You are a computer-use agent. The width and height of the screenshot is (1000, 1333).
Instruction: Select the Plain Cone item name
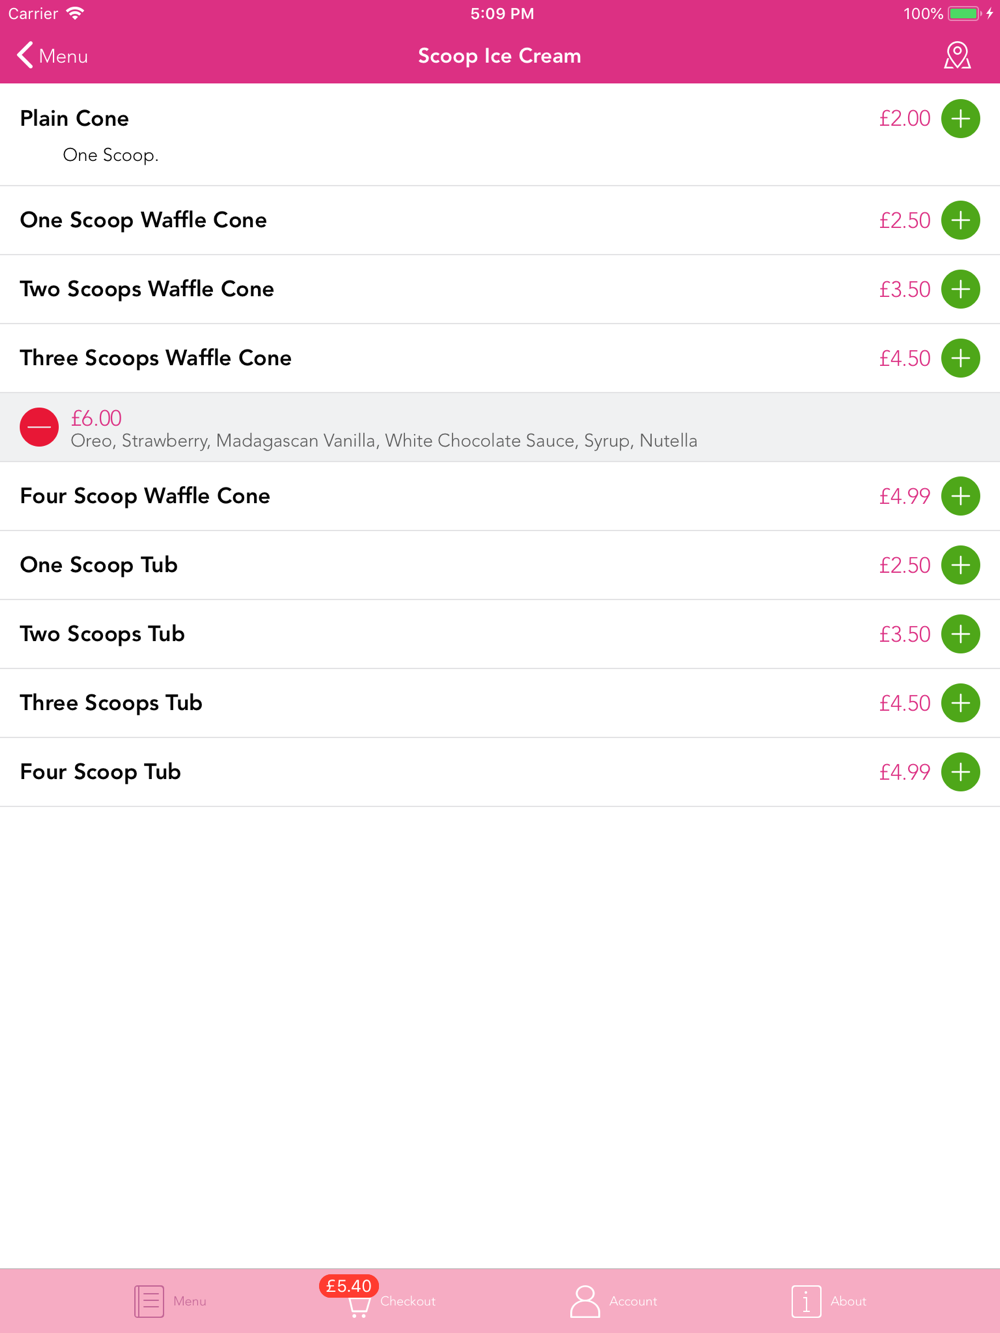point(74,118)
